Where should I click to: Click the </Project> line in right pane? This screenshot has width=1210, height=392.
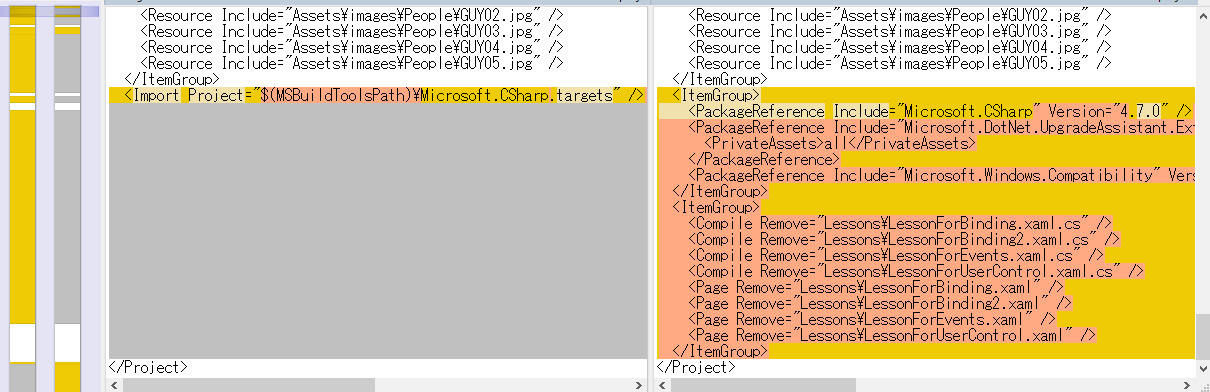695,368
